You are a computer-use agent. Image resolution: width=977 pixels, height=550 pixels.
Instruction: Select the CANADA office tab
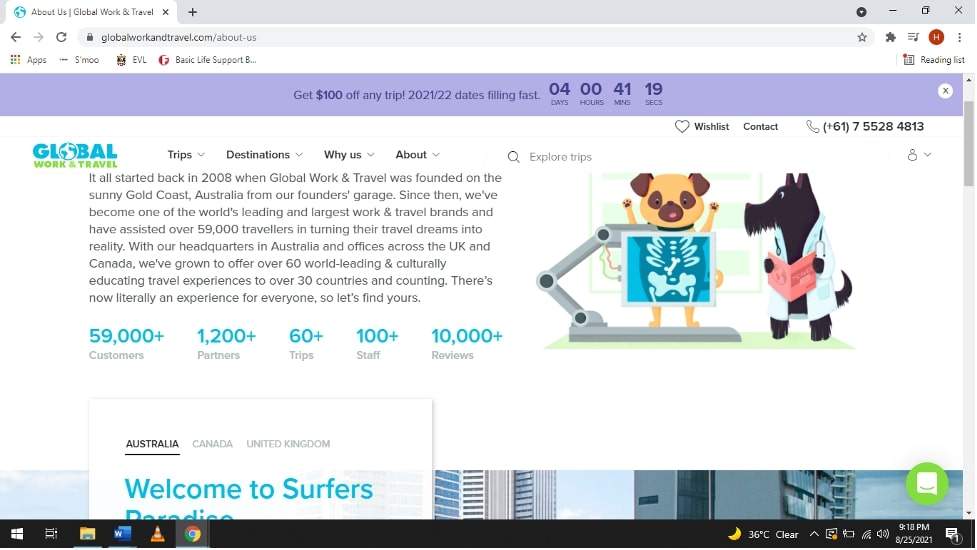(x=212, y=444)
